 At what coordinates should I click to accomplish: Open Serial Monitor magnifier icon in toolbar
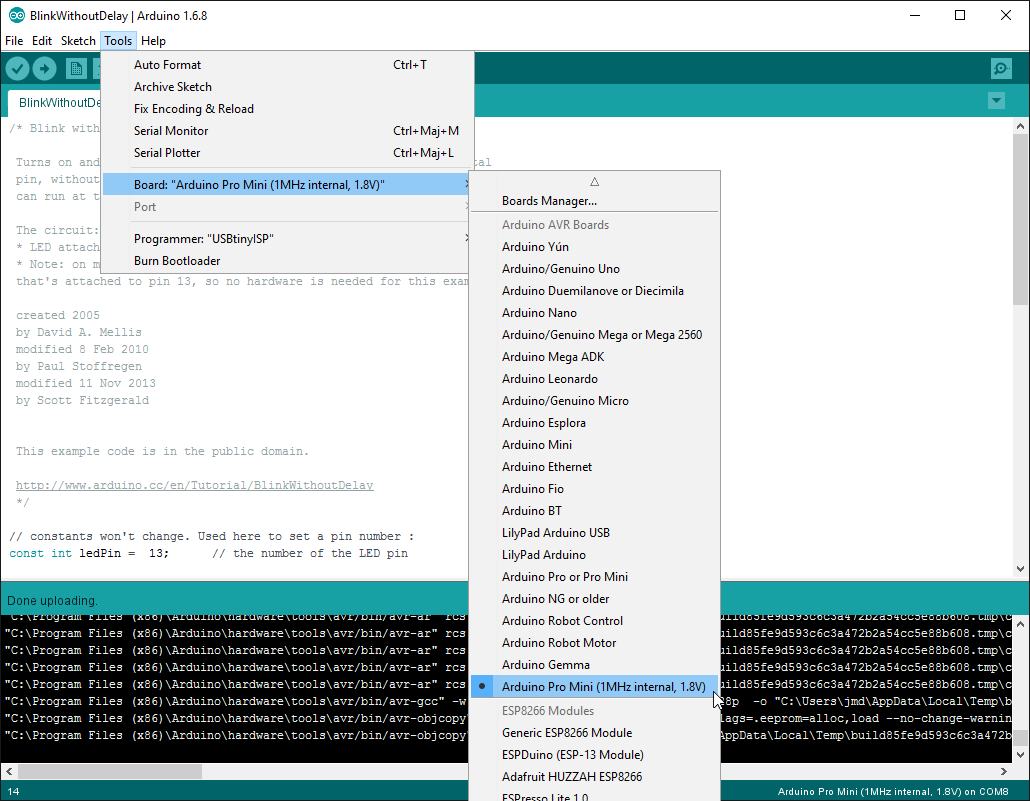(x=1000, y=68)
